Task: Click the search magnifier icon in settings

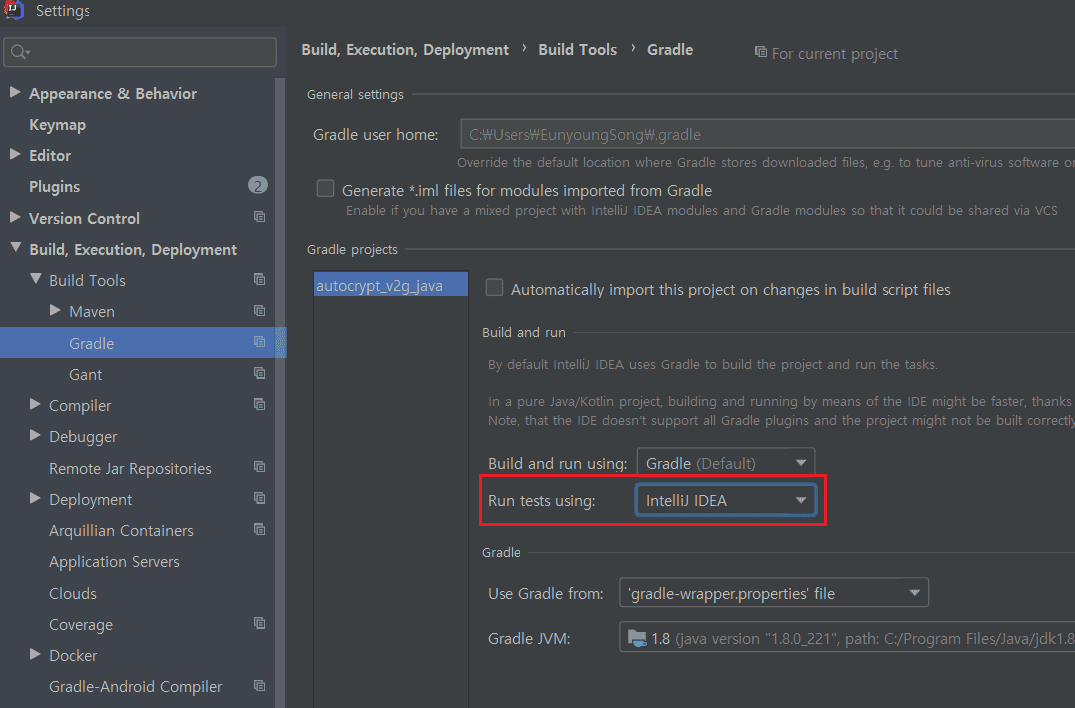Action: click(x=19, y=52)
